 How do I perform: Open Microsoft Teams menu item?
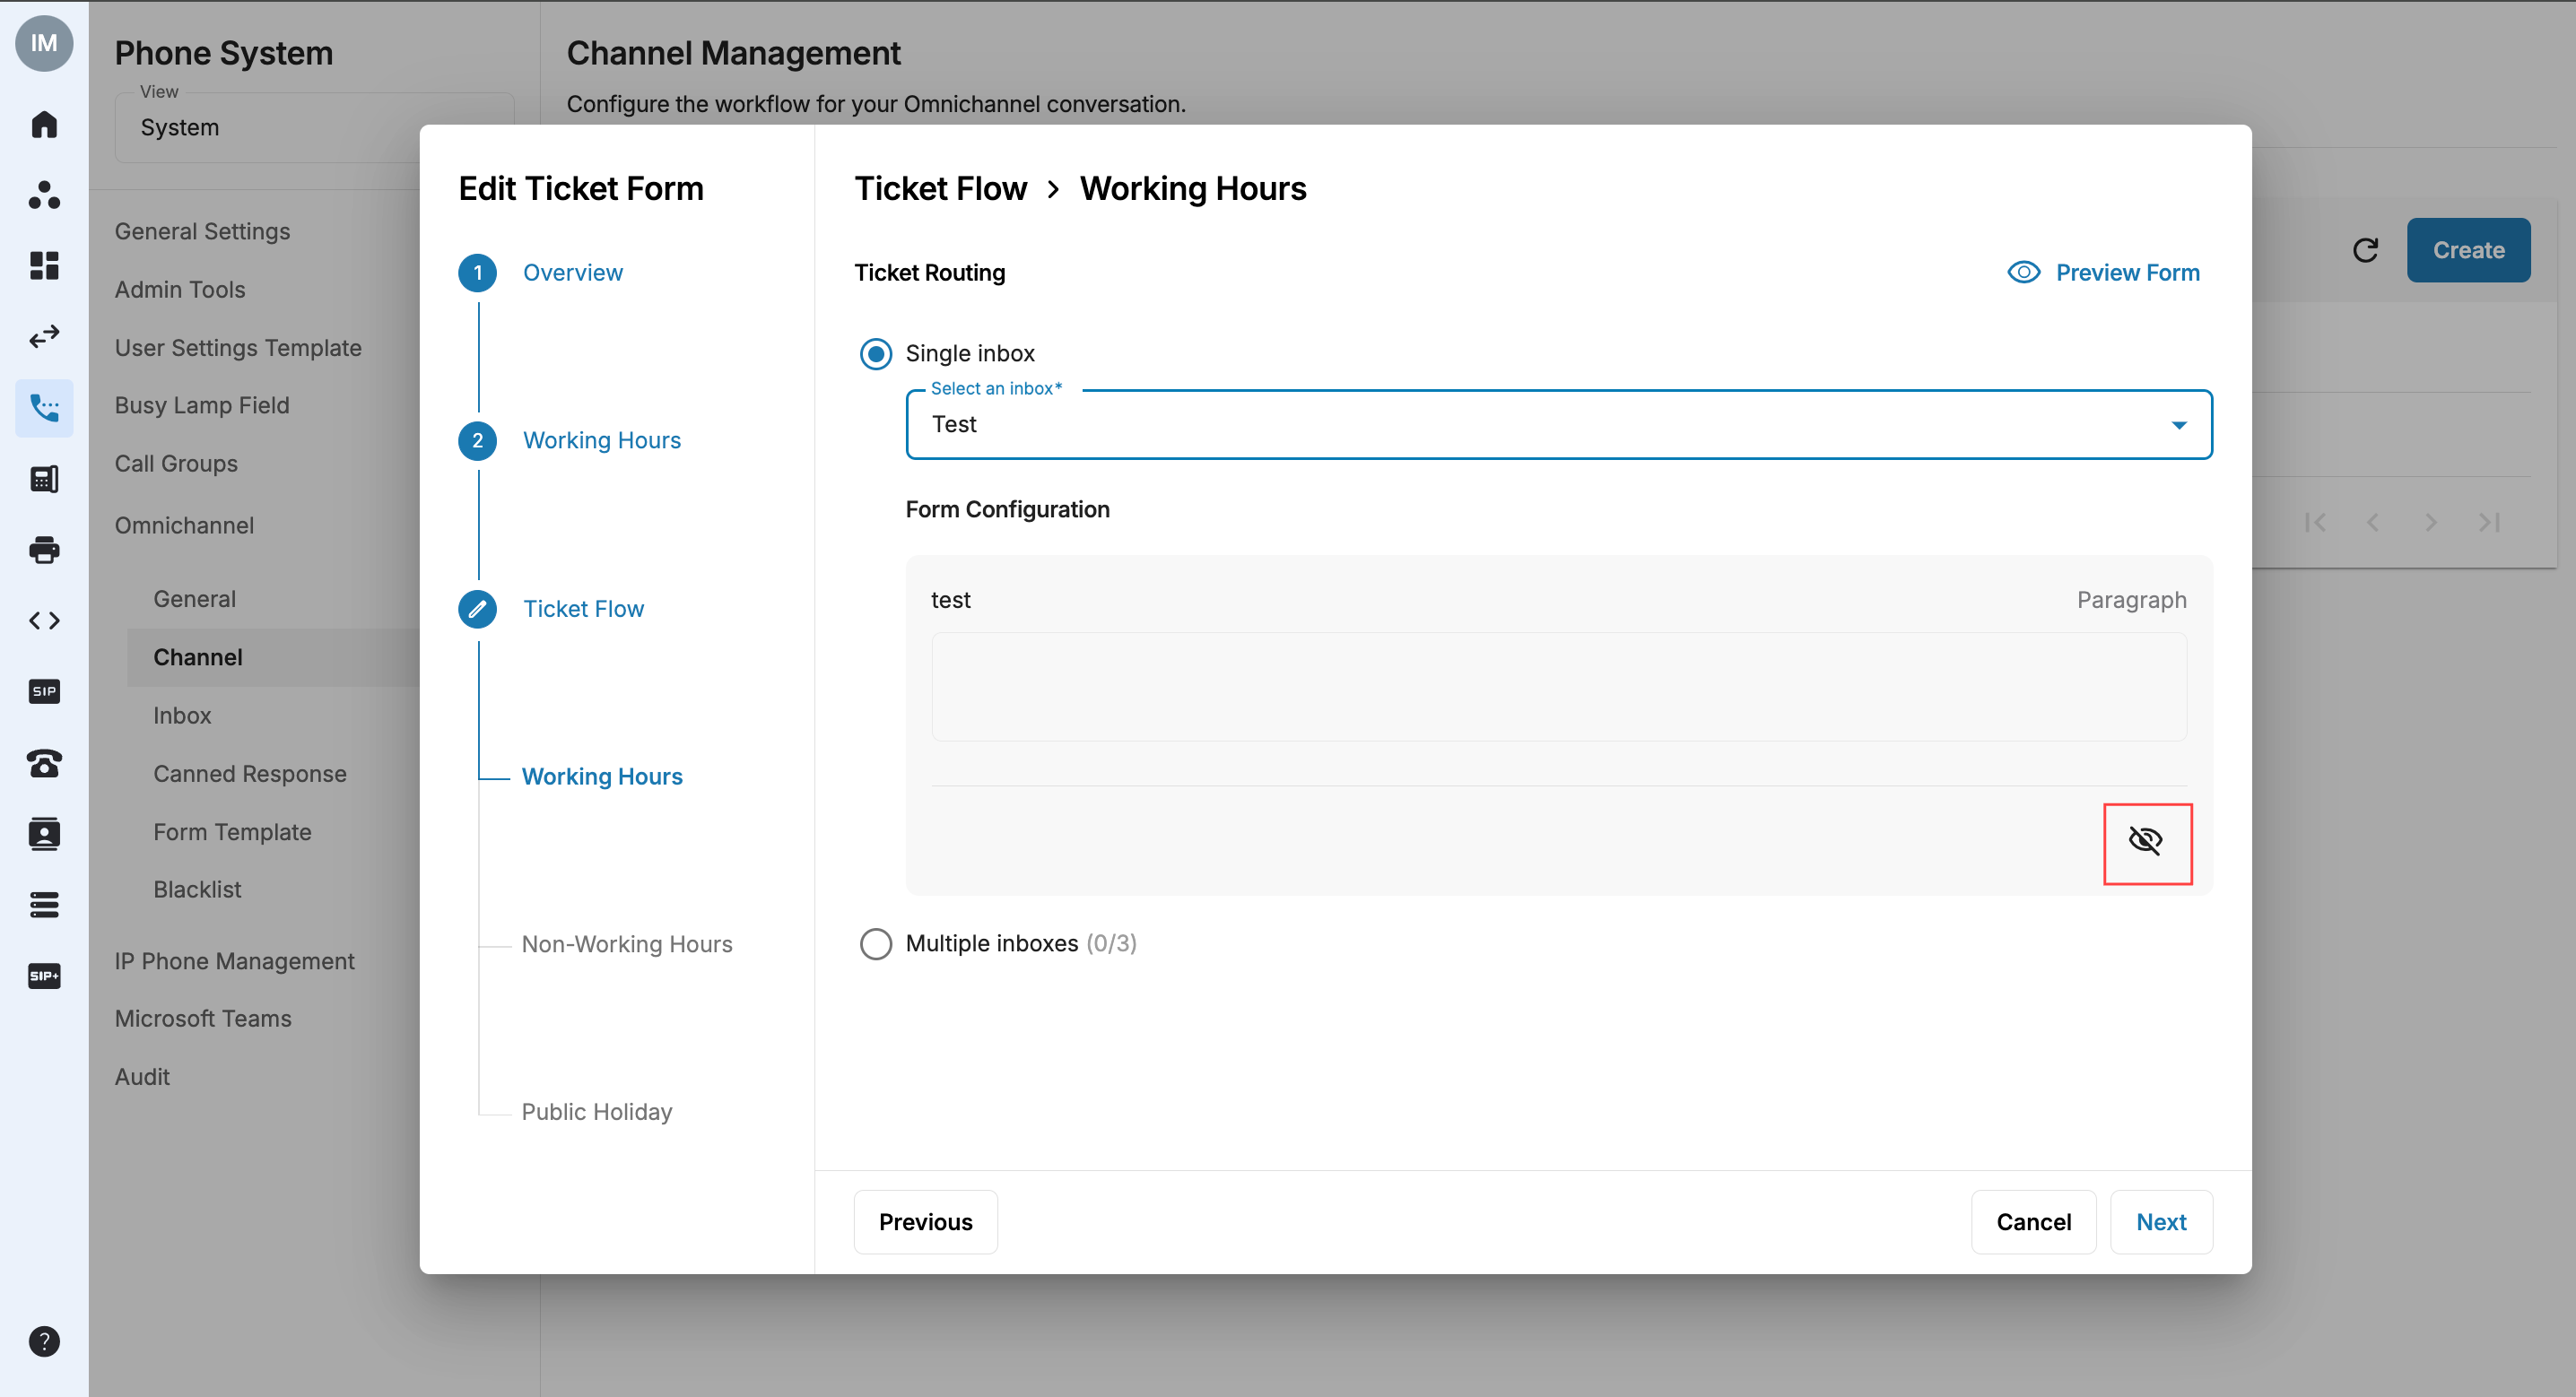tap(203, 1019)
